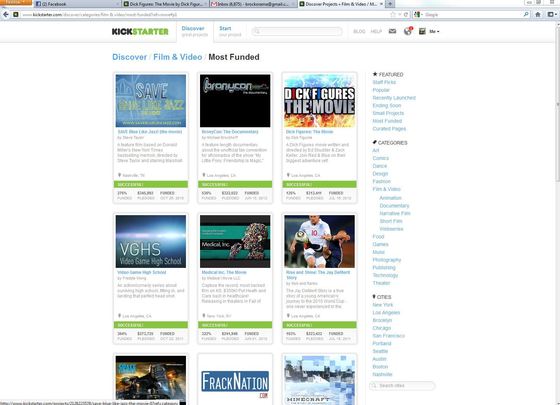This screenshot has width=560, height=405.
Task: Choose the Dance category
Action: click(x=380, y=166)
